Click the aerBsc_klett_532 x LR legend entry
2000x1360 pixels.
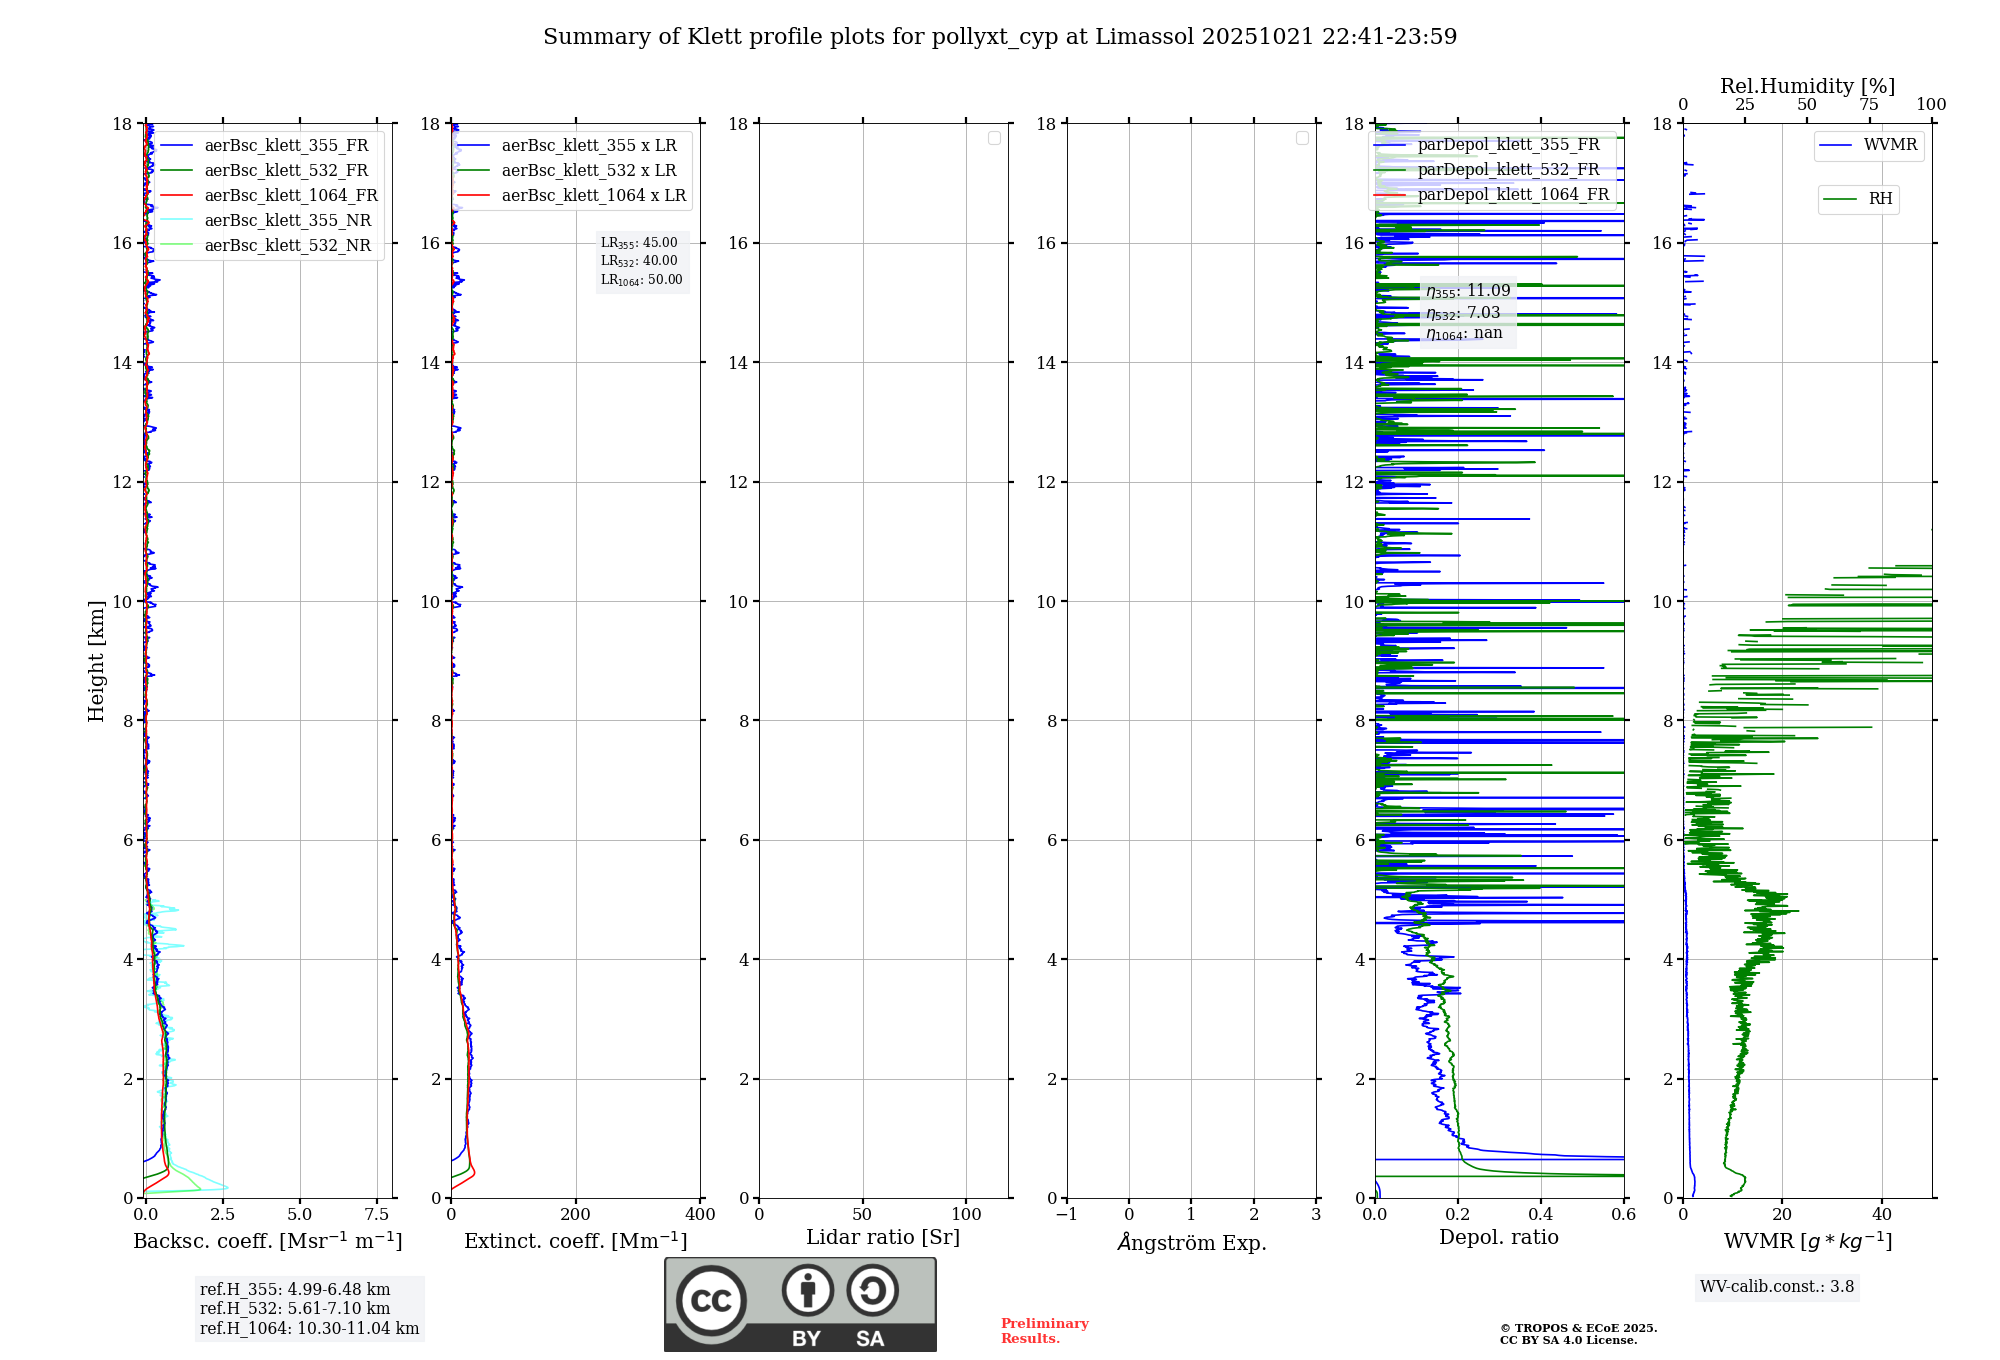(x=588, y=171)
